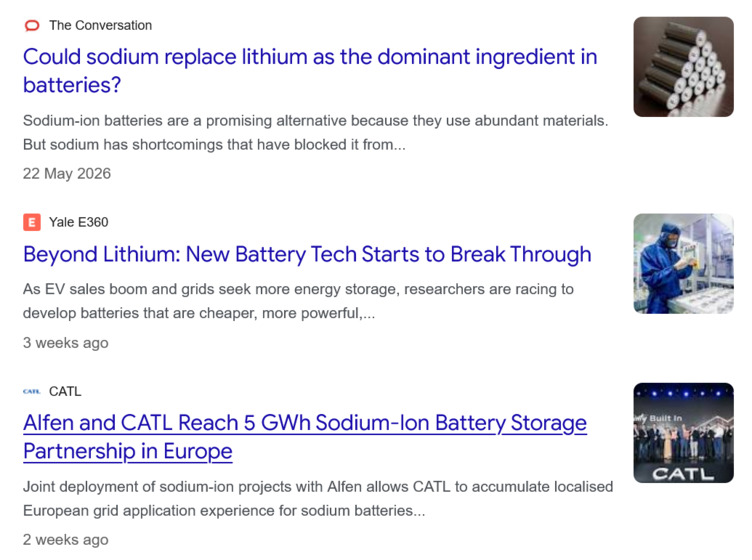Click the Yale E360 'E' favicon
This screenshot has width=752, height=560.
point(32,222)
